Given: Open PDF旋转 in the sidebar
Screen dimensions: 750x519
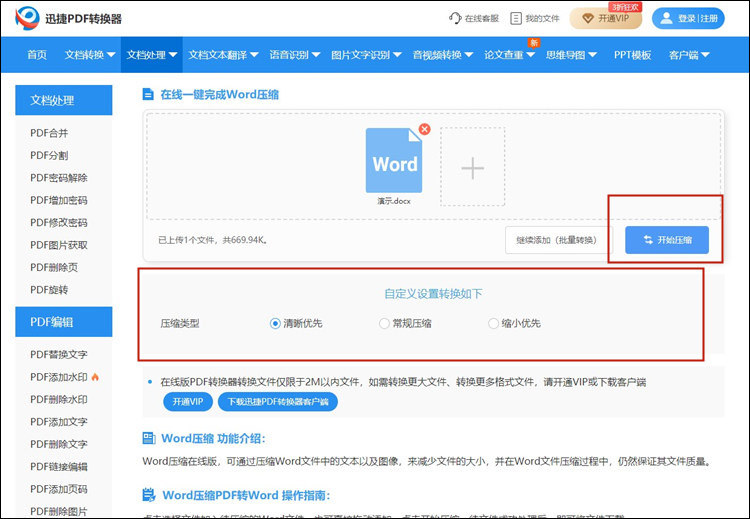Looking at the screenshot, I should tap(49, 290).
